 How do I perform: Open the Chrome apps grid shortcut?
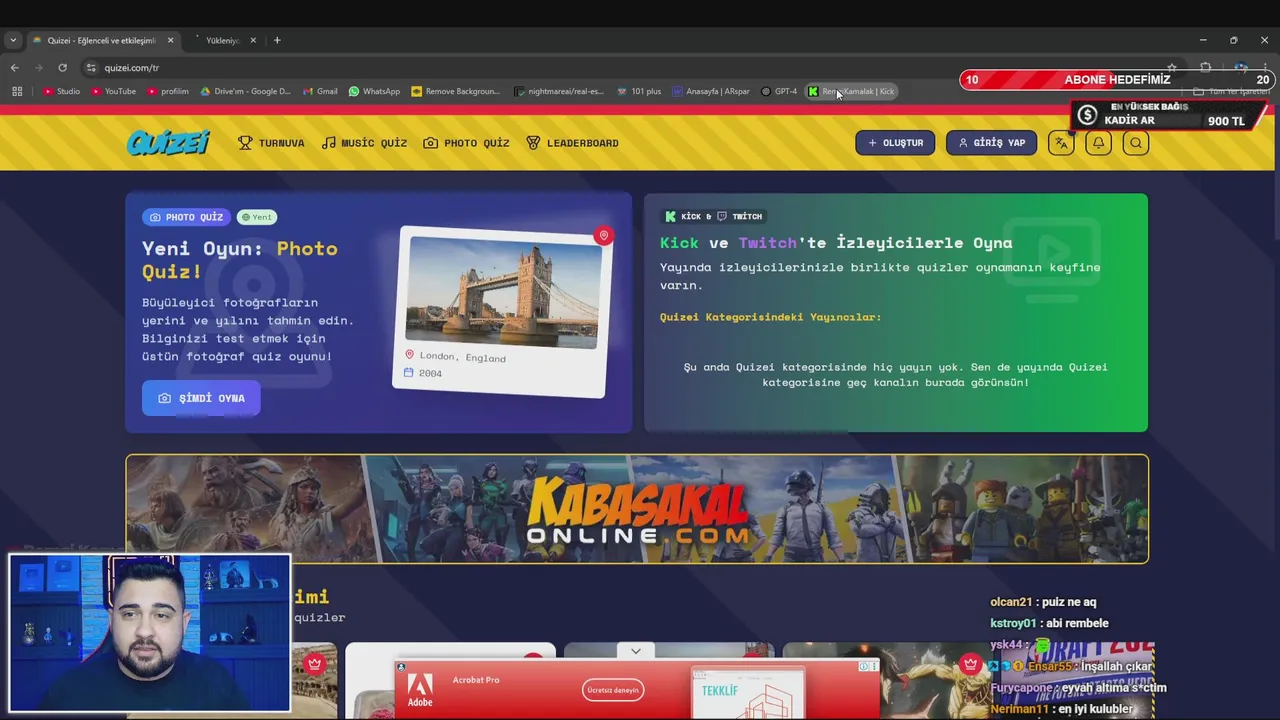tap(17, 91)
